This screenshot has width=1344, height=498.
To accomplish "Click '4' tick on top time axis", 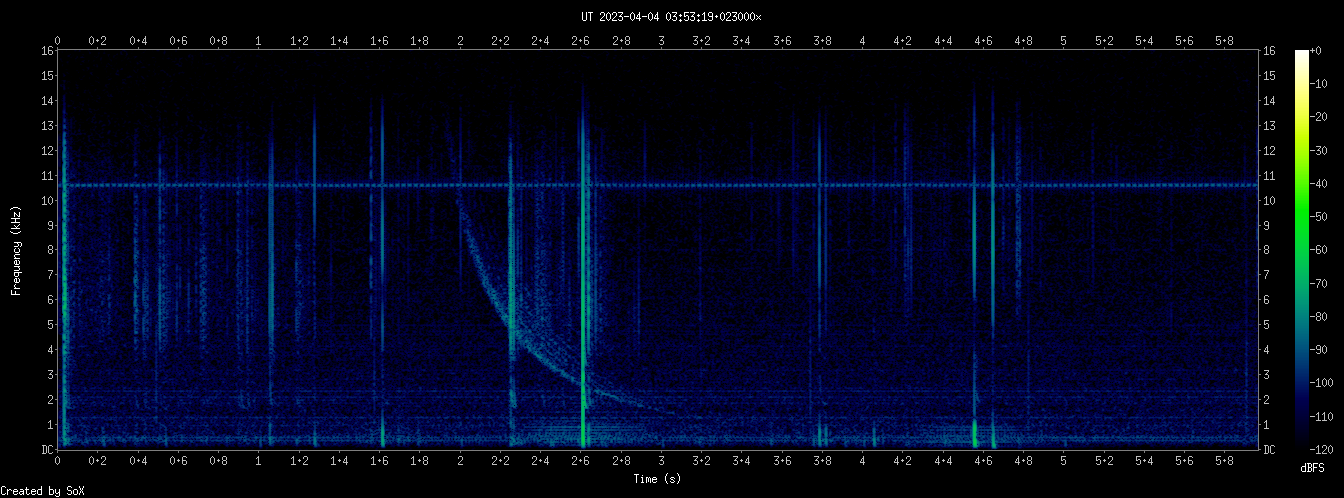I will (x=862, y=41).
